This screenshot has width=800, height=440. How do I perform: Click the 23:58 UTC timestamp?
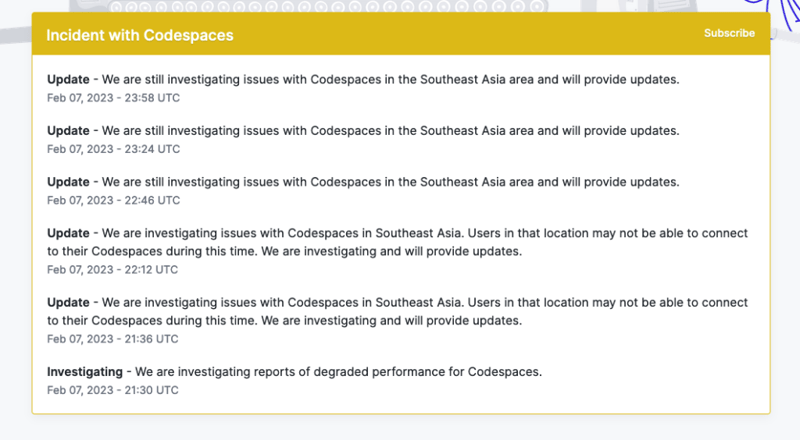click(113, 98)
